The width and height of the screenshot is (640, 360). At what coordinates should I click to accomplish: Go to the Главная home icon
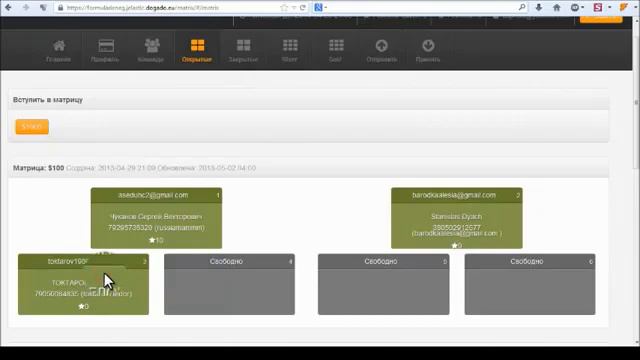[x=59, y=46]
